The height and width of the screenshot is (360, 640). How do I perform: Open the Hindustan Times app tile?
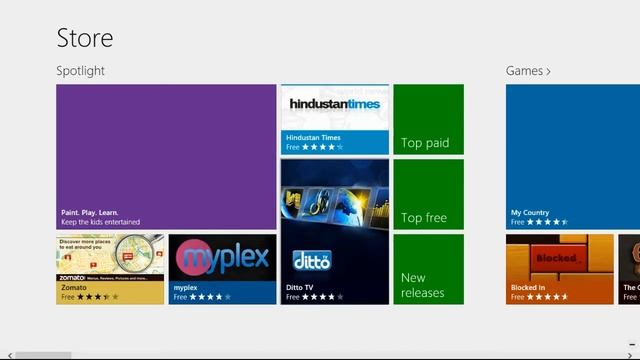tap(335, 120)
